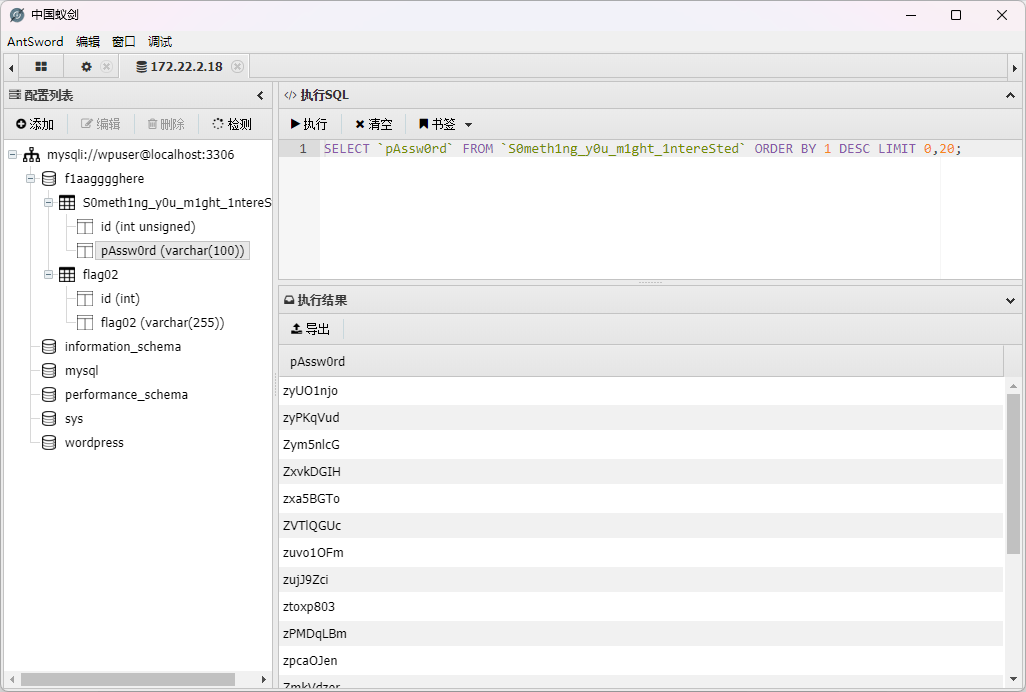Viewport: 1026px width, 692px height.
Task: Click the f1aaggghere database cylinder icon
Action: coord(49,179)
